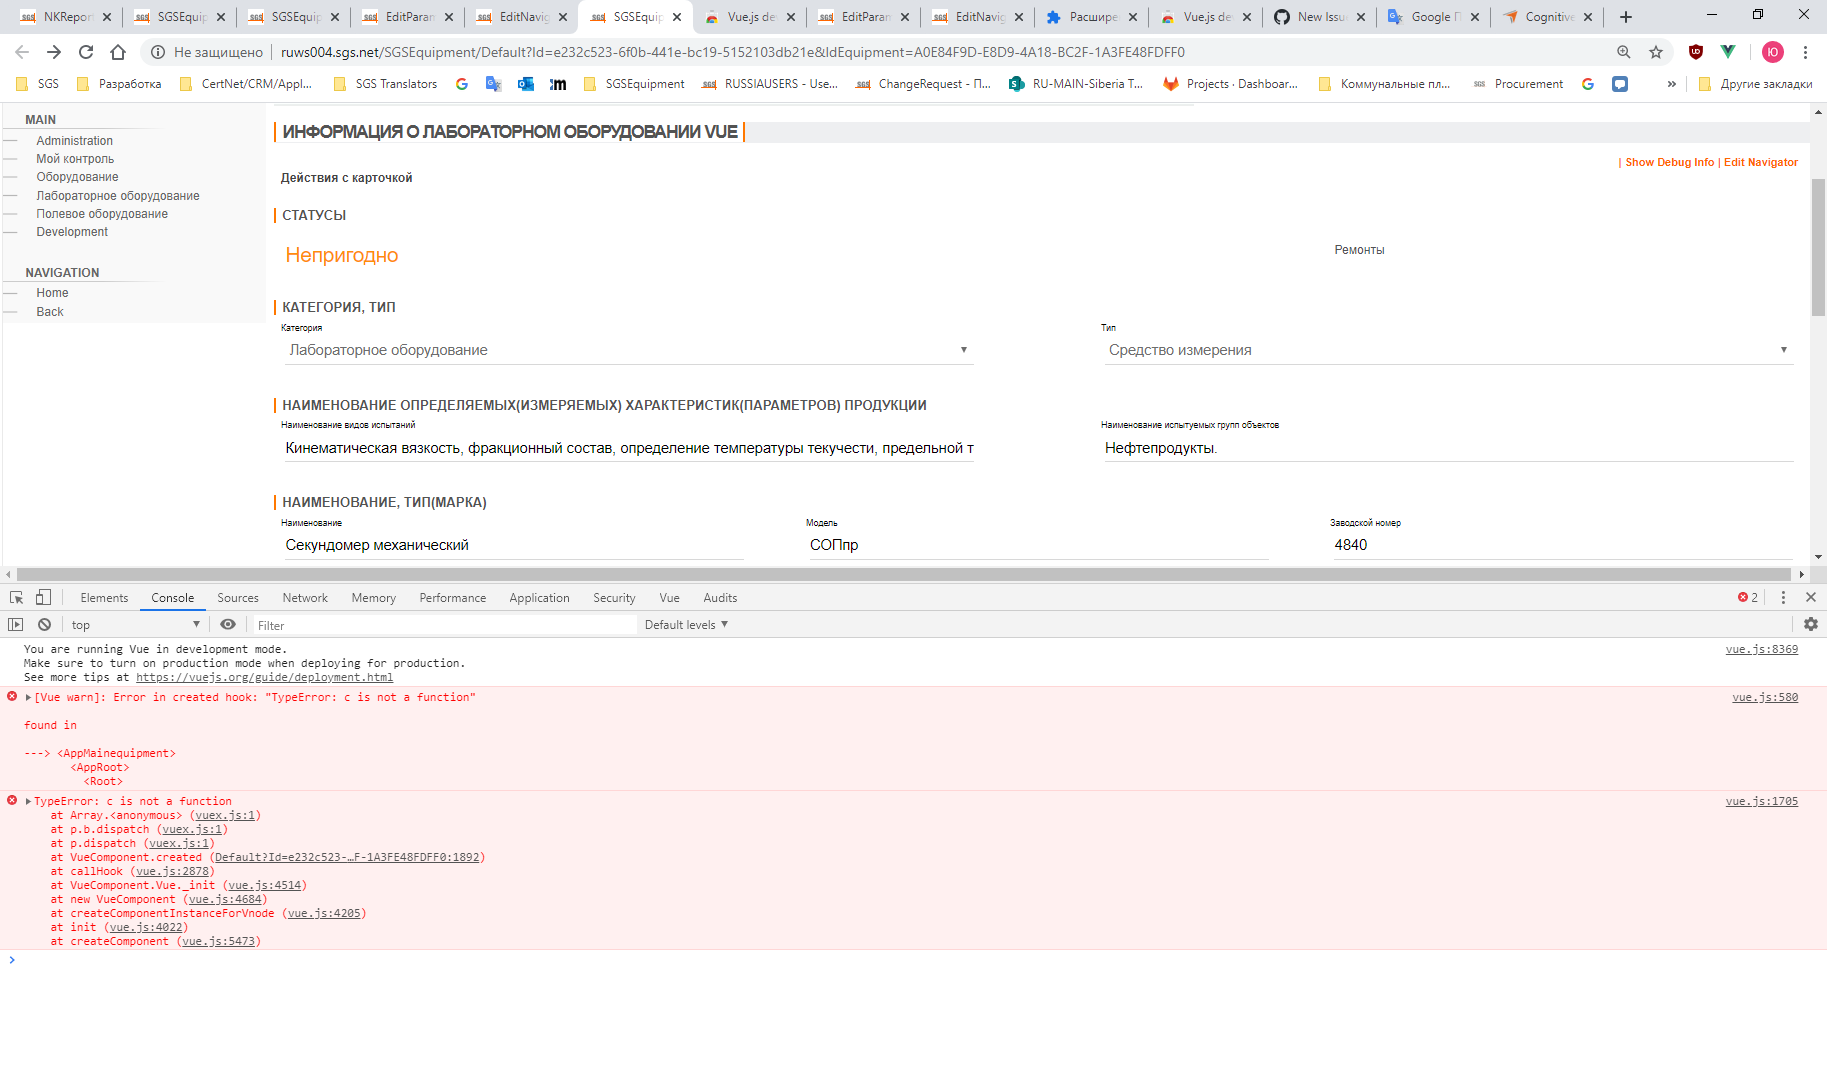Open the Vue.js devtools extension
Screen dimensions: 1827x1080
[1727, 52]
